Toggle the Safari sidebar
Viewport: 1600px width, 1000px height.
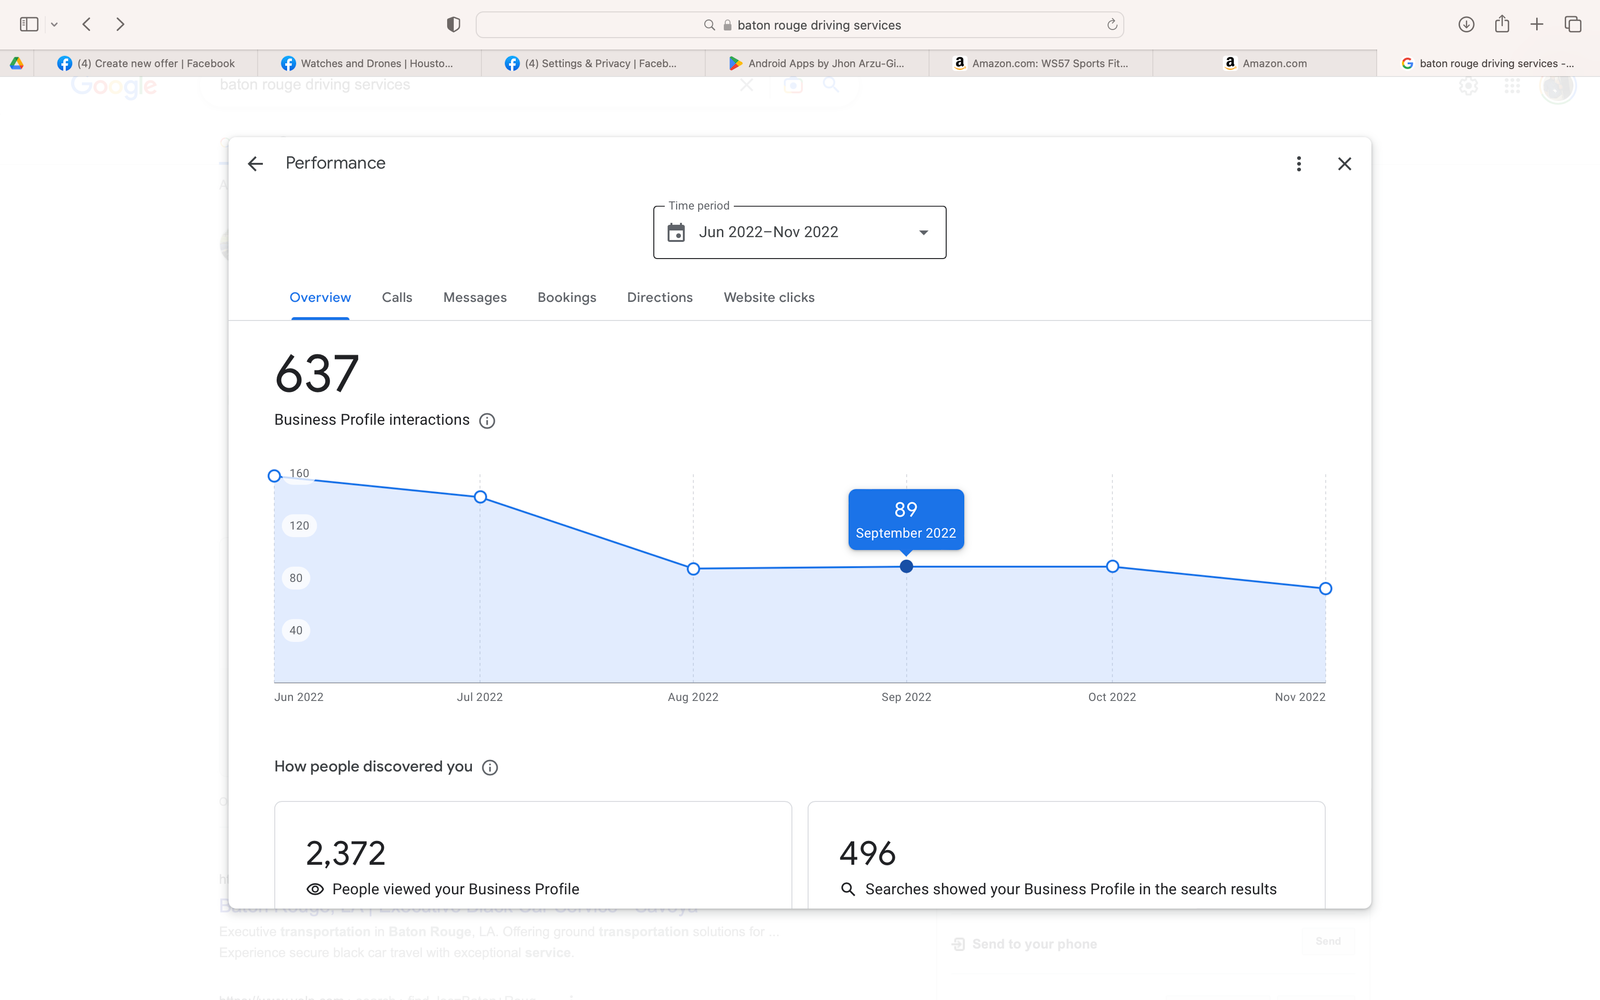pyautogui.click(x=29, y=24)
